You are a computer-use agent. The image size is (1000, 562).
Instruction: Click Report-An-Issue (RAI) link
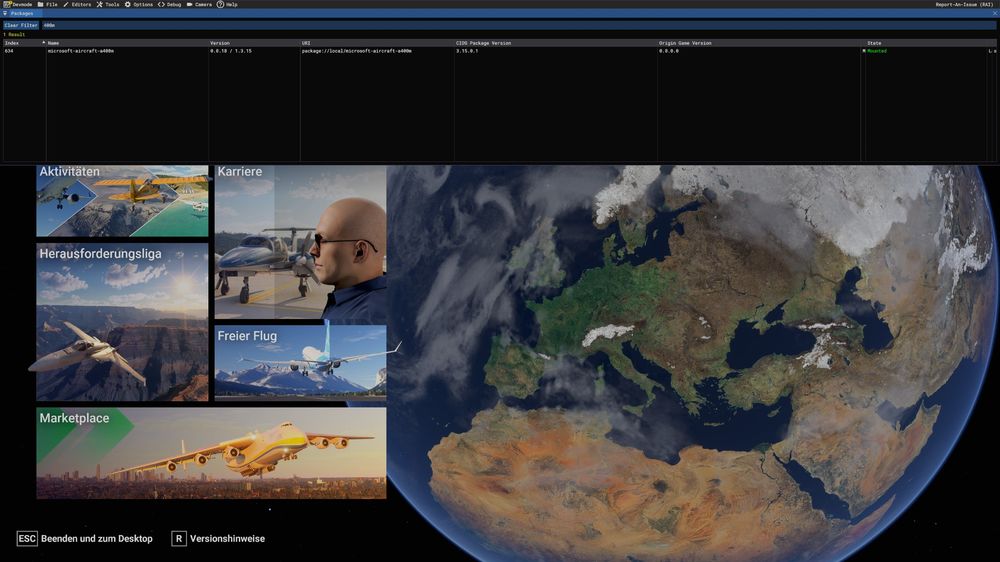tap(964, 4)
